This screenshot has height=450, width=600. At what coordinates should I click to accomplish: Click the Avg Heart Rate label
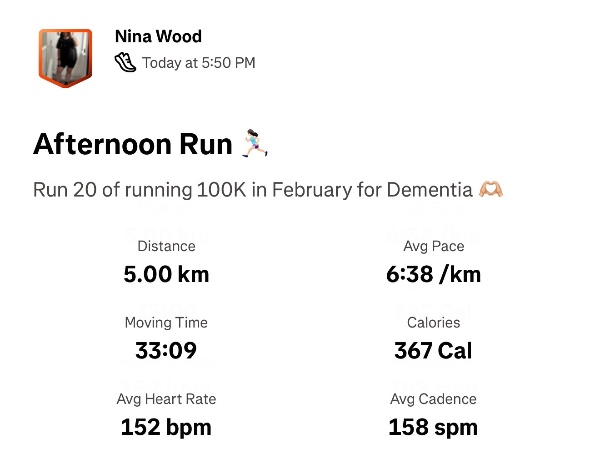(x=166, y=399)
